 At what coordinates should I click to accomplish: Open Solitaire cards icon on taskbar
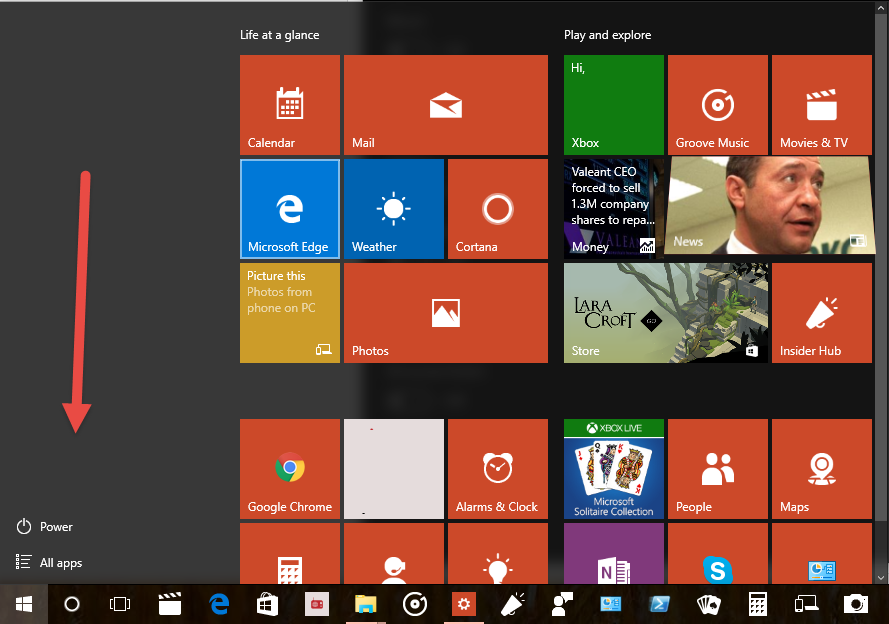(x=709, y=604)
